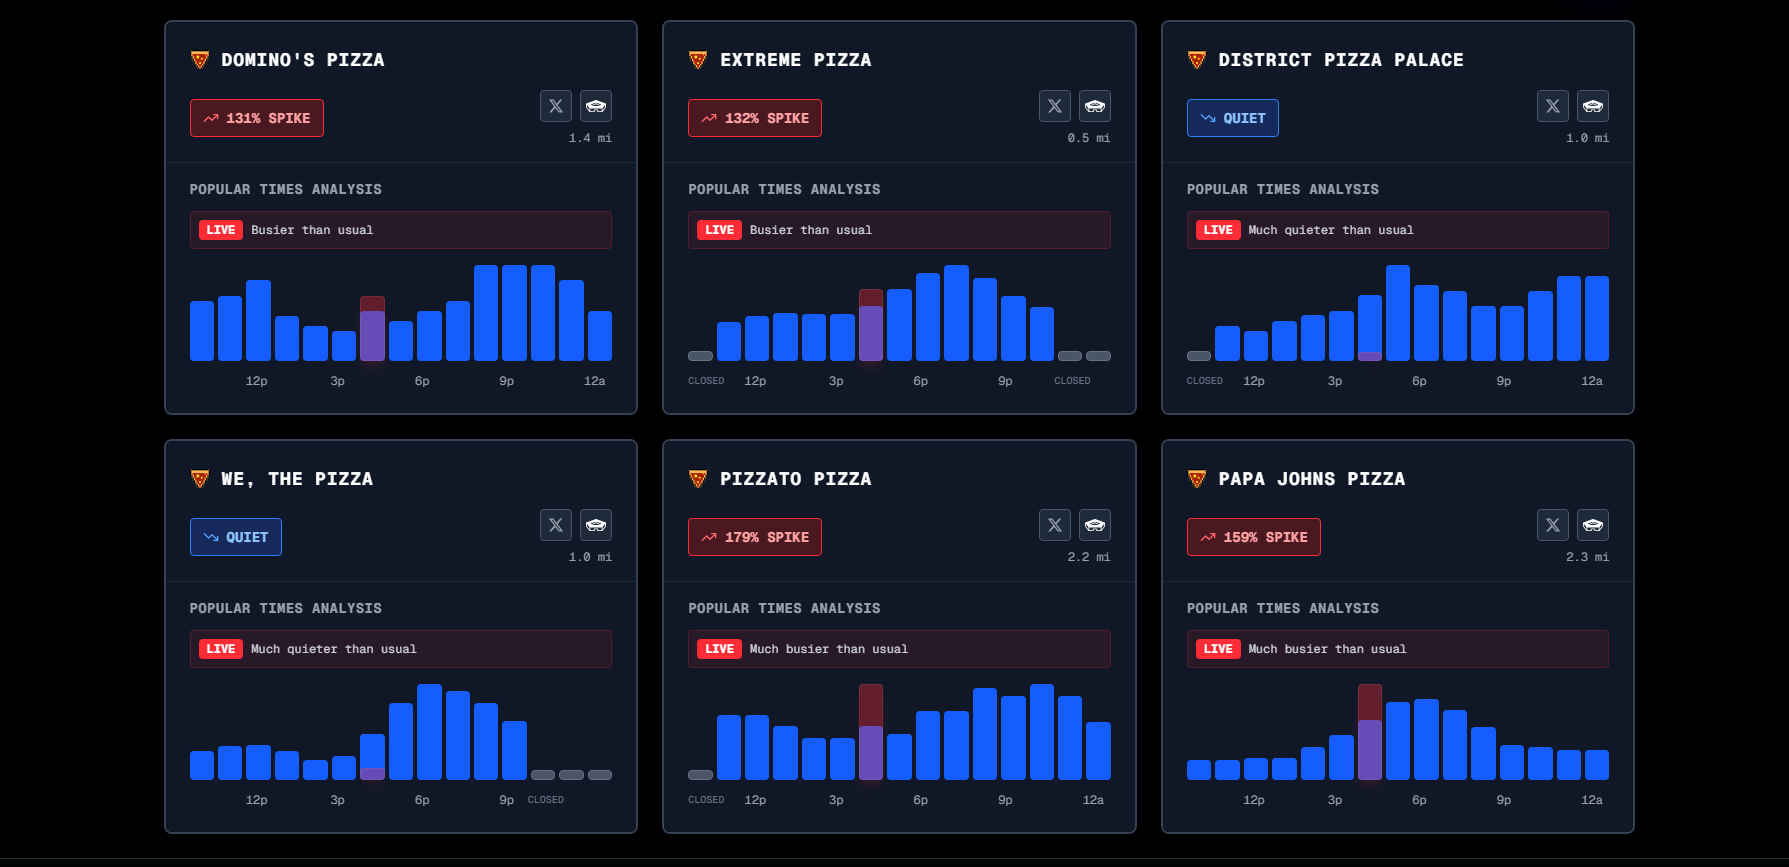Click highlighted live bar in Domino's chart
The height and width of the screenshot is (867, 1789).
pyautogui.click(x=372, y=328)
